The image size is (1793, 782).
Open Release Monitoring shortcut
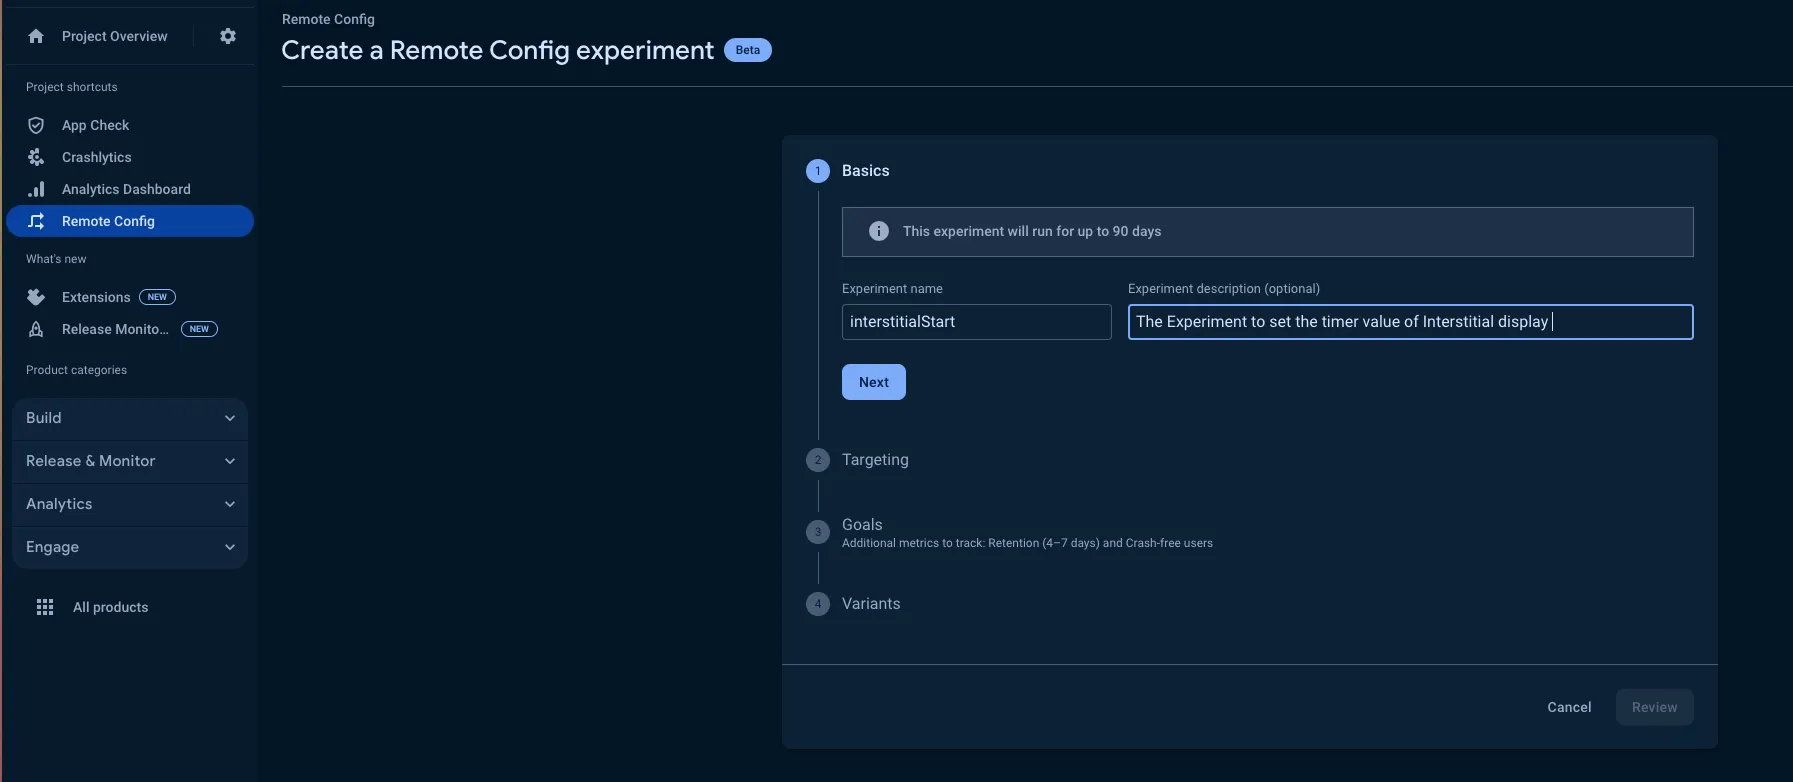(115, 329)
